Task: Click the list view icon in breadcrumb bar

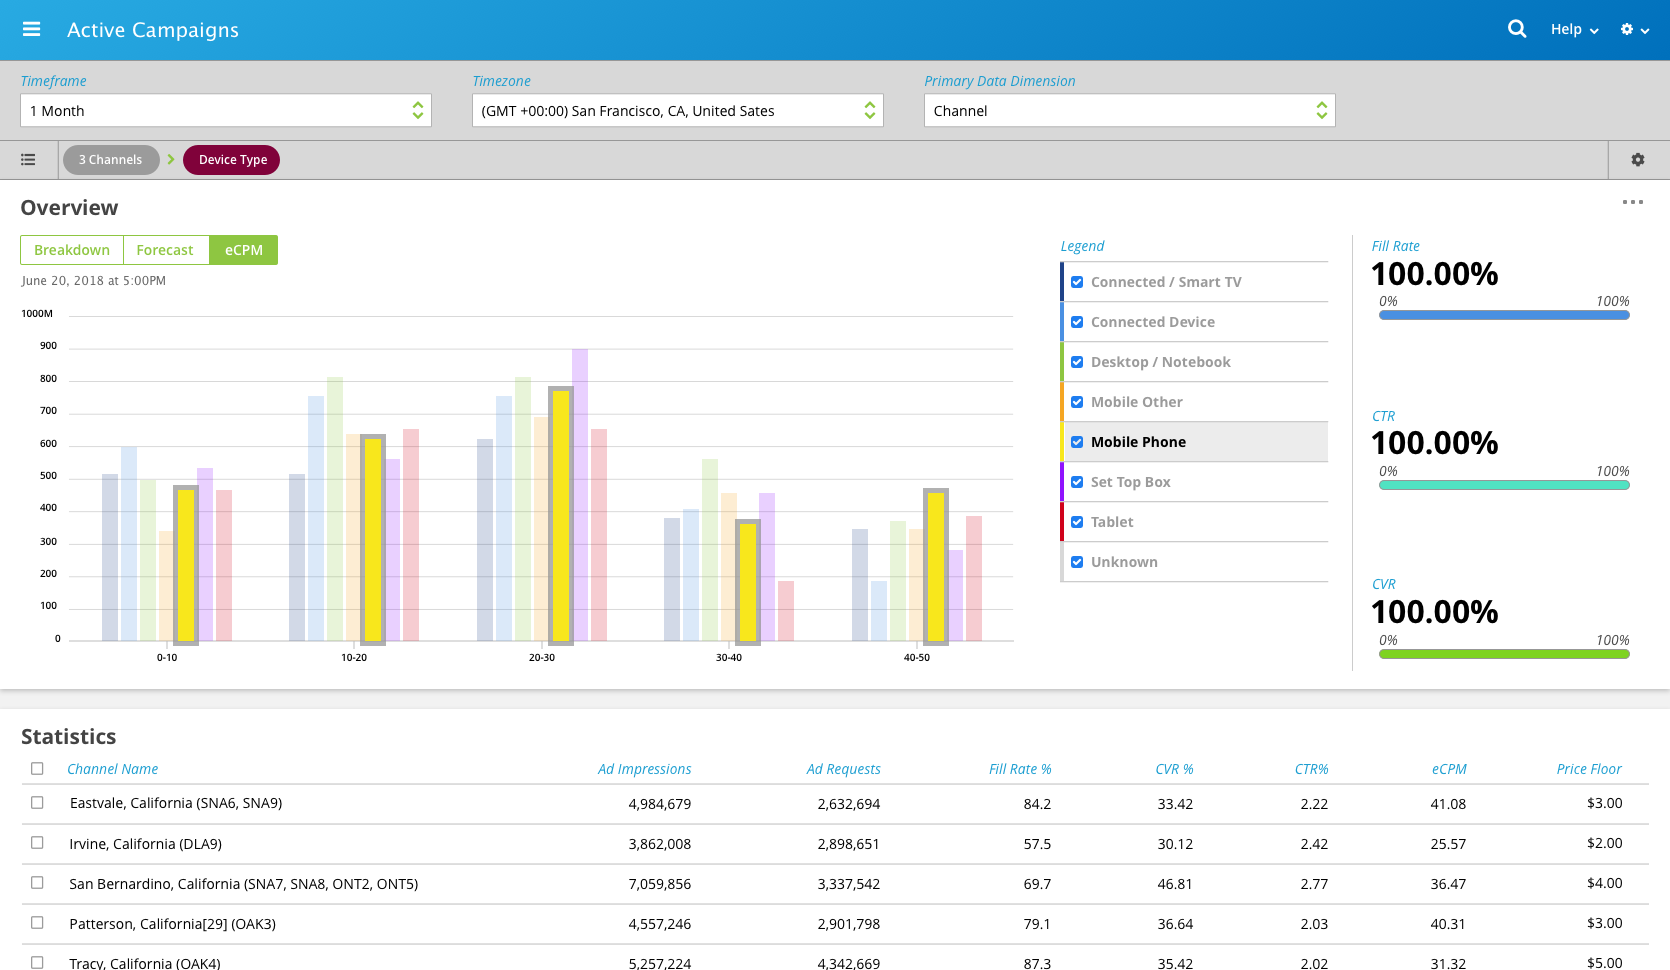Action: [28, 160]
